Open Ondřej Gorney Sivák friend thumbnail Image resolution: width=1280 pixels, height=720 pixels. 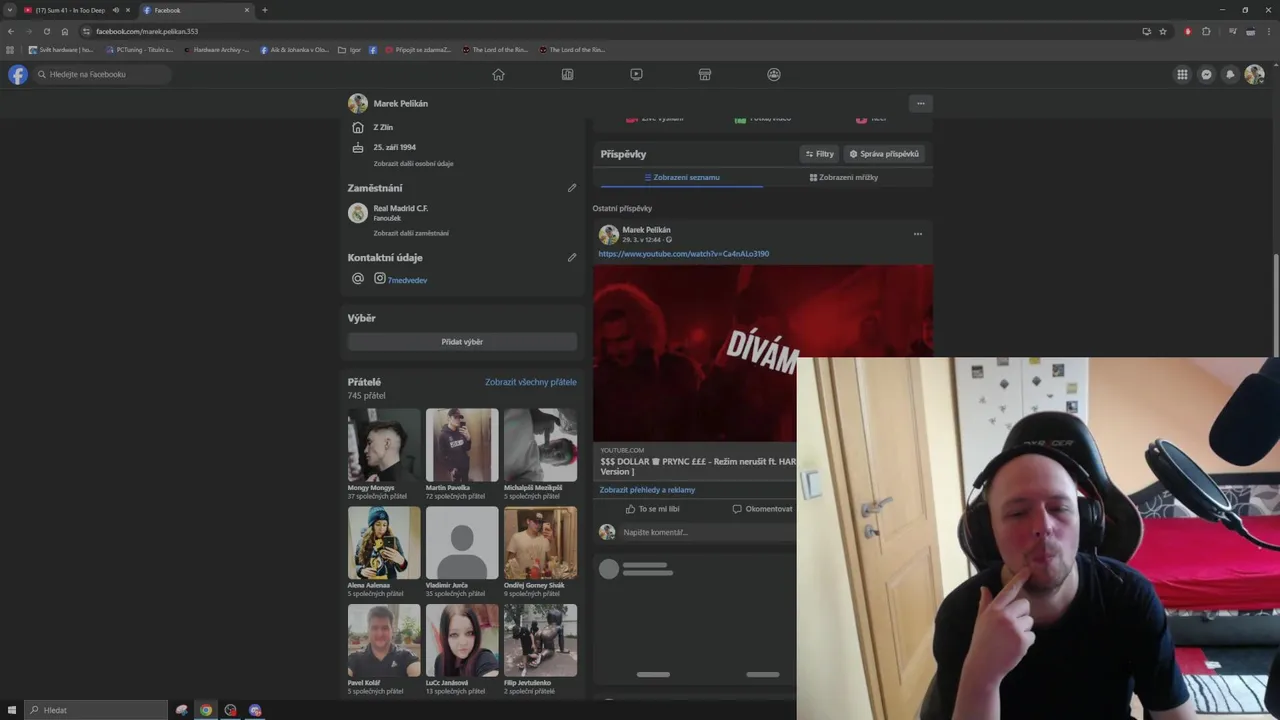click(540, 543)
